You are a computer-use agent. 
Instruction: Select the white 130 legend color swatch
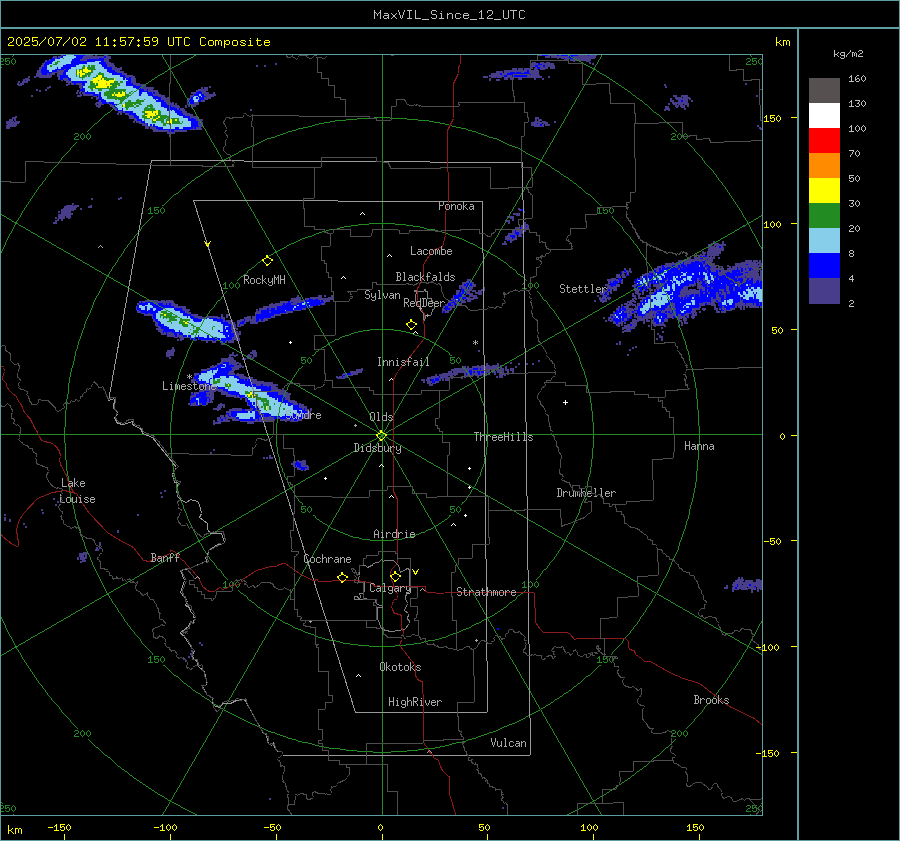[824, 115]
